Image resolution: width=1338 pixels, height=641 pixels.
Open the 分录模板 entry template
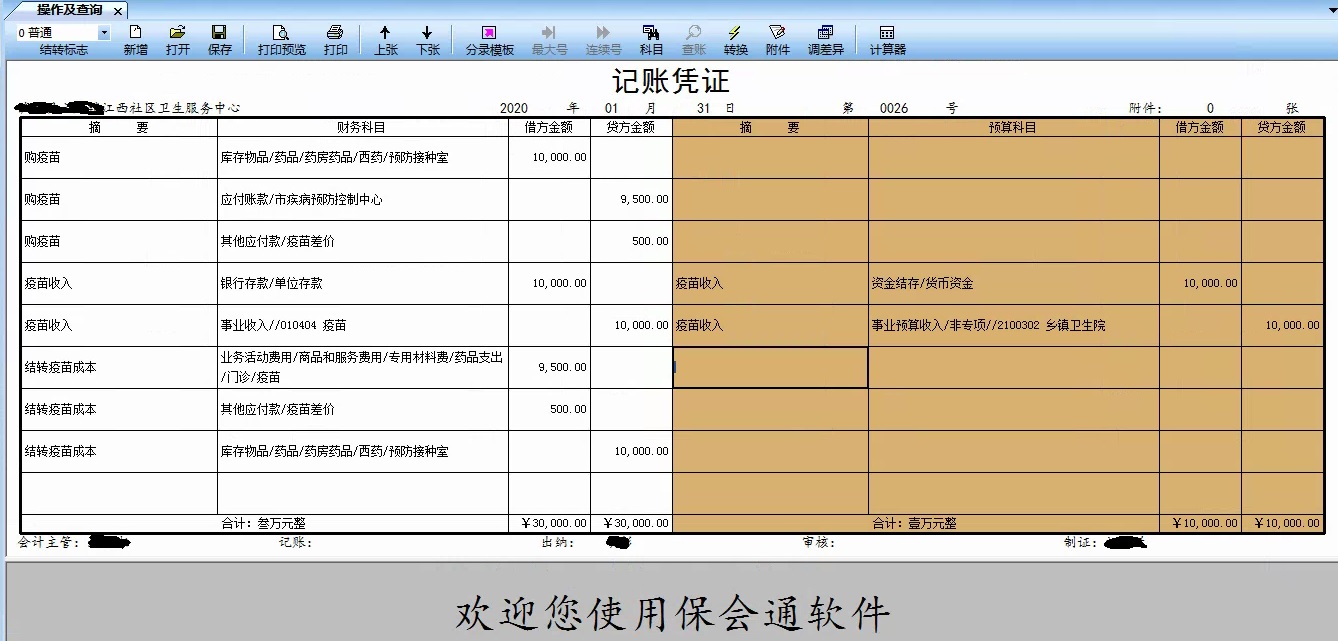[x=489, y=40]
